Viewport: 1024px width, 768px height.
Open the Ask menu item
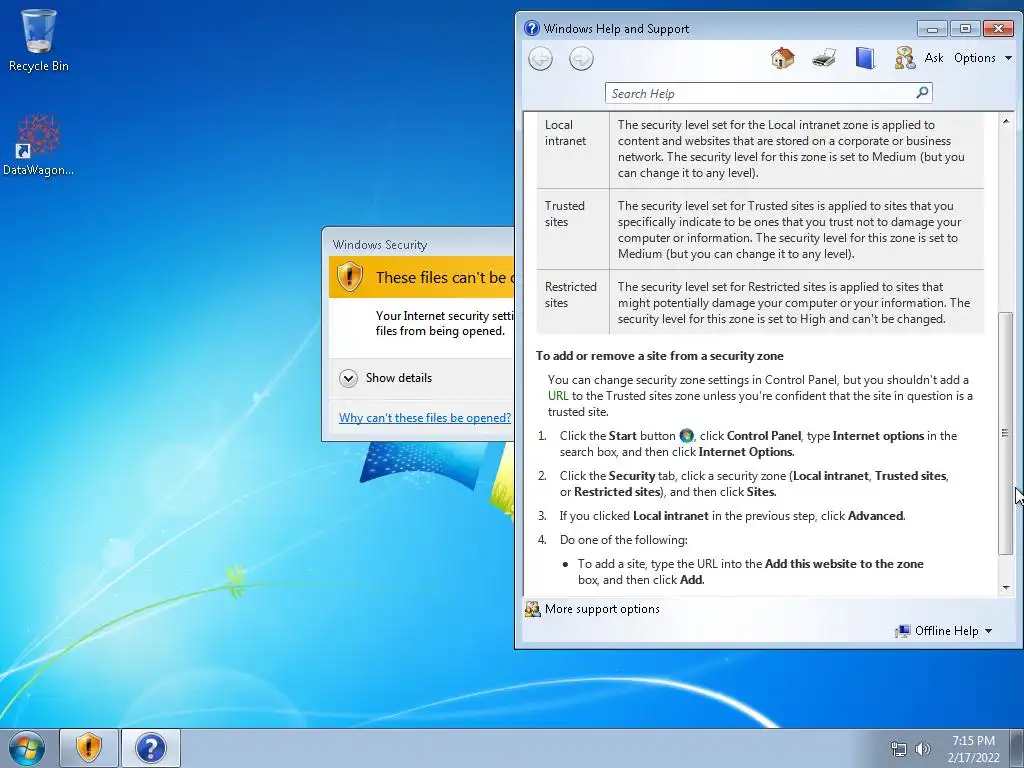pos(934,58)
